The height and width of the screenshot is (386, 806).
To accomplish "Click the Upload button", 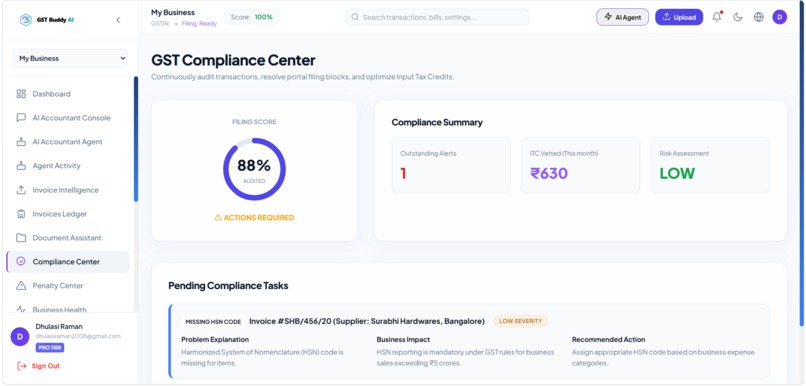I will coord(679,17).
